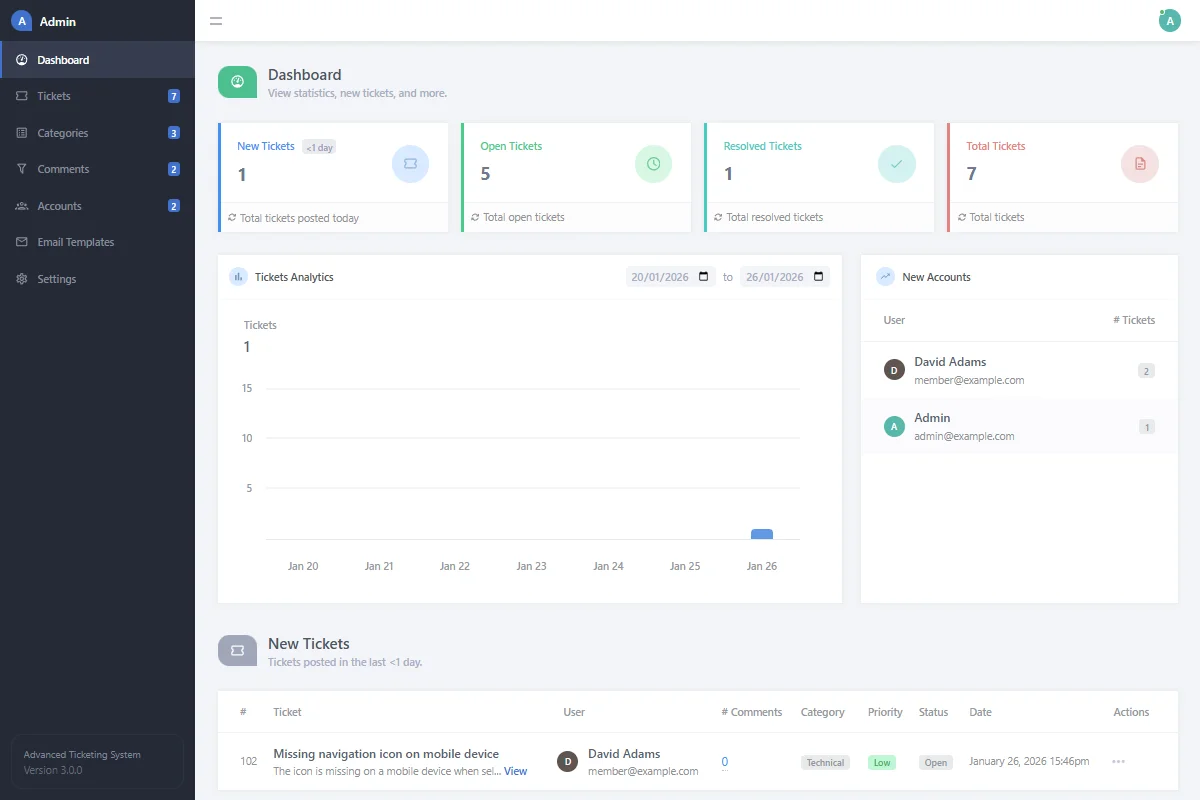The image size is (1200, 800).
Task: Click refresh icon next to Total tickets posted today
Action: click(232, 218)
